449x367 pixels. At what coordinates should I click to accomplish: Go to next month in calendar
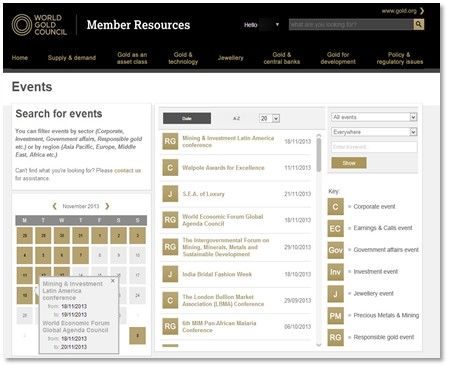tap(107, 206)
